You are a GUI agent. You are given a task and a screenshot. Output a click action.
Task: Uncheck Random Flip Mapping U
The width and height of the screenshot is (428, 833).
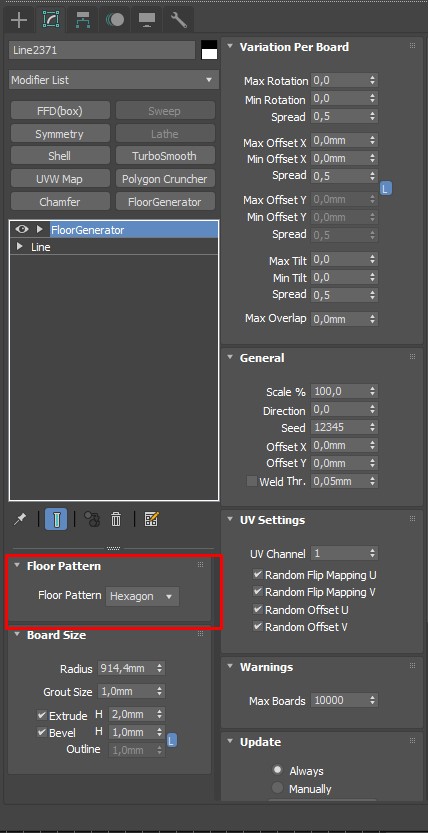pos(258,574)
